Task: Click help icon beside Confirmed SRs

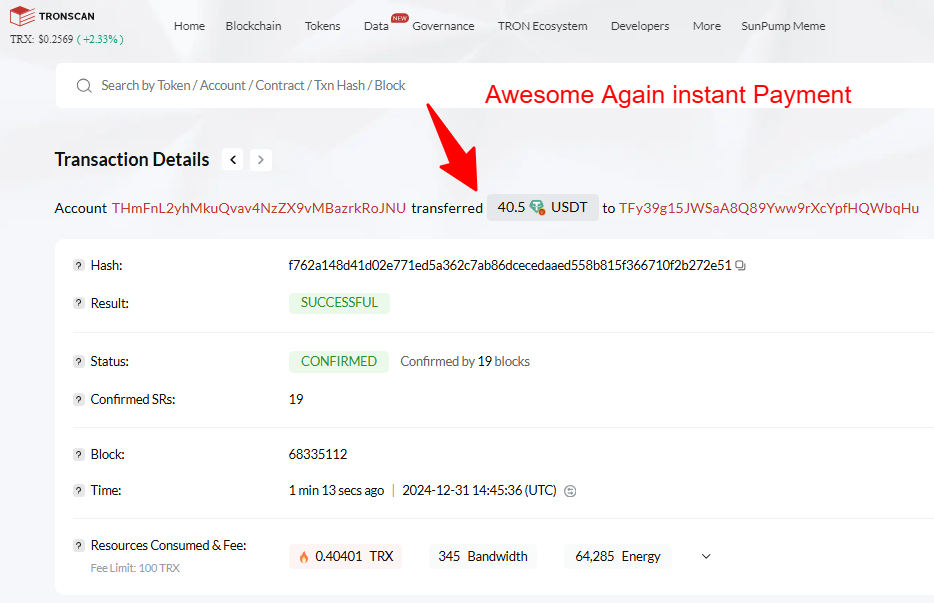Action: [79, 400]
